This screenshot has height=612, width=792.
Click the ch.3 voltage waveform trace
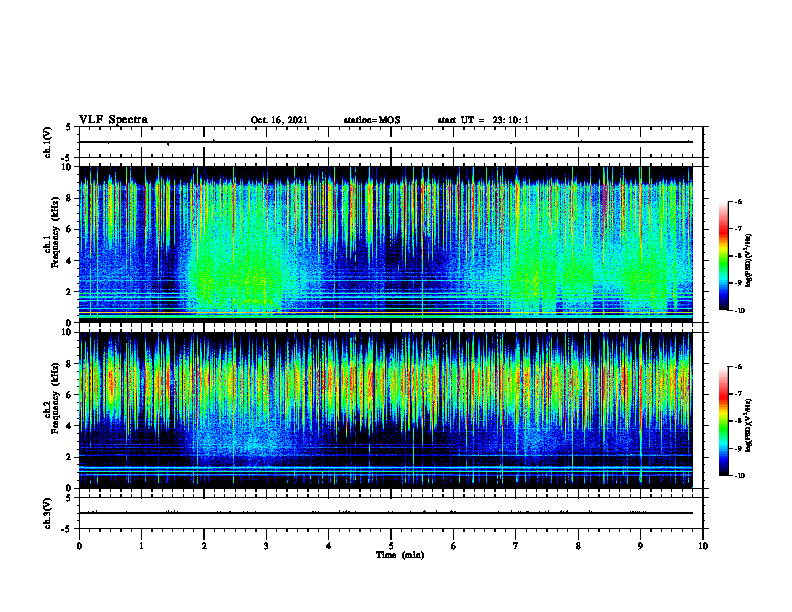[386, 513]
